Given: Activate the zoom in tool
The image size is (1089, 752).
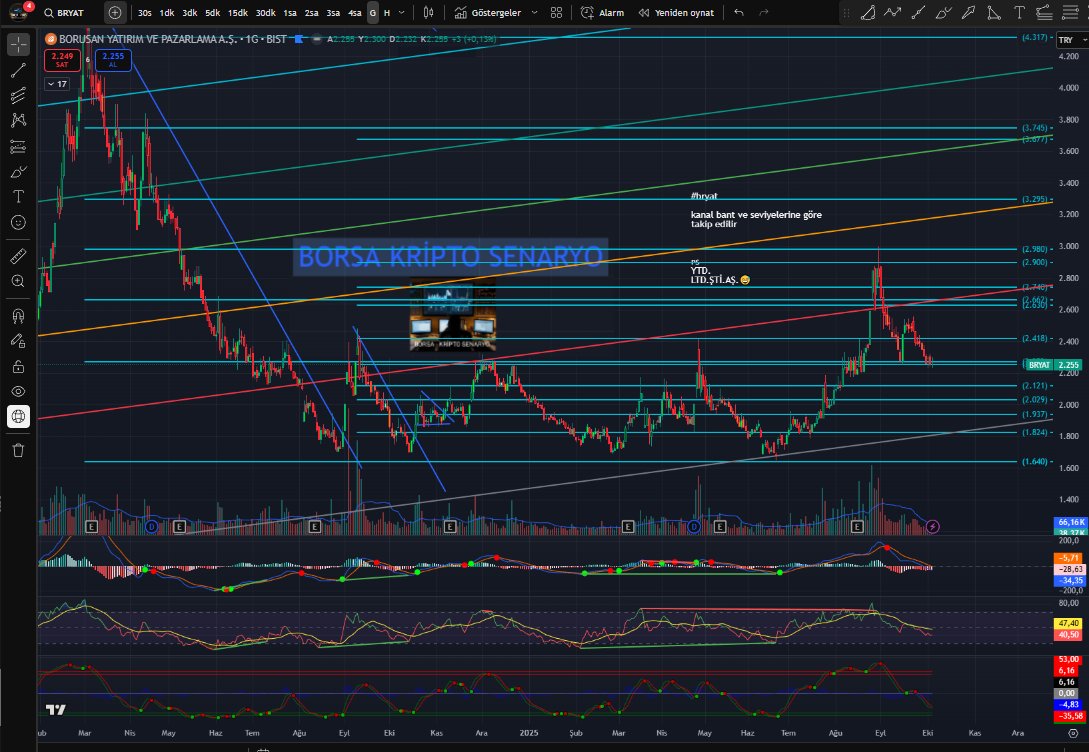Looking at the screenshot, I should 18,281.
